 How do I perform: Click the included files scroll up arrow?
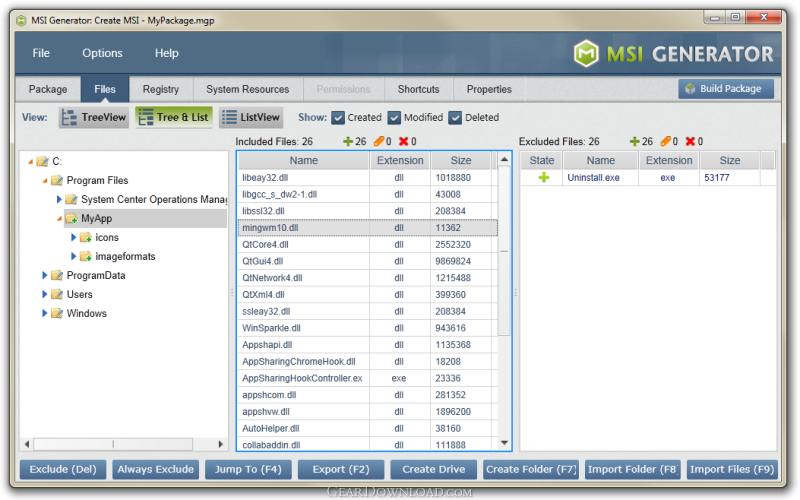(504, 160)
